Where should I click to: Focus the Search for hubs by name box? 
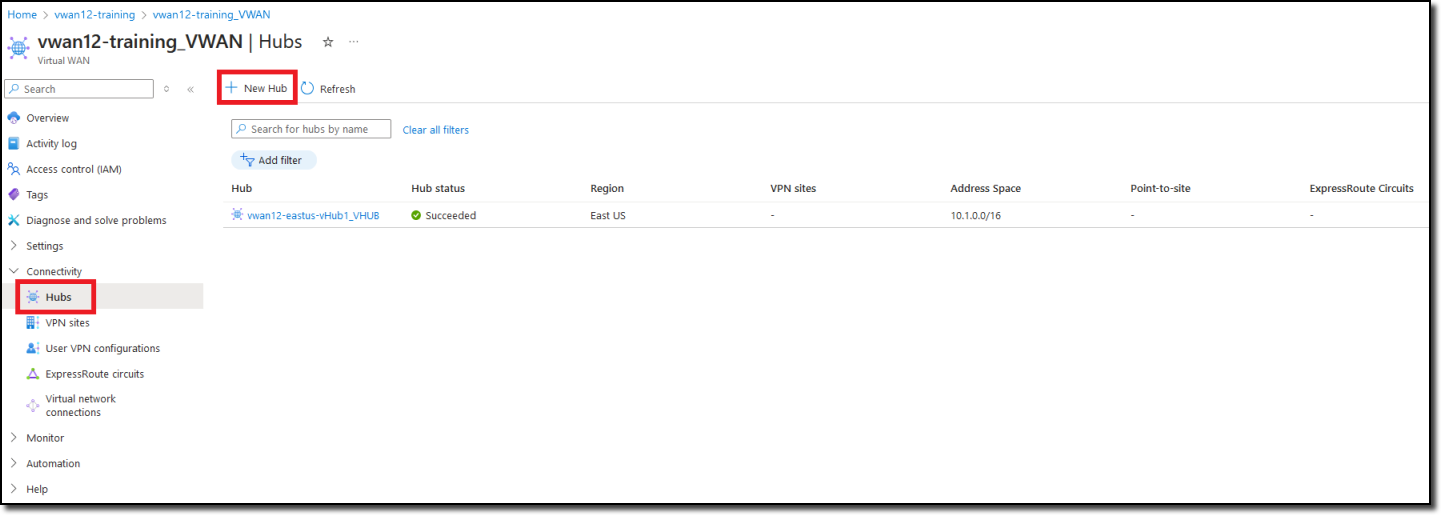tap(311, 129)
